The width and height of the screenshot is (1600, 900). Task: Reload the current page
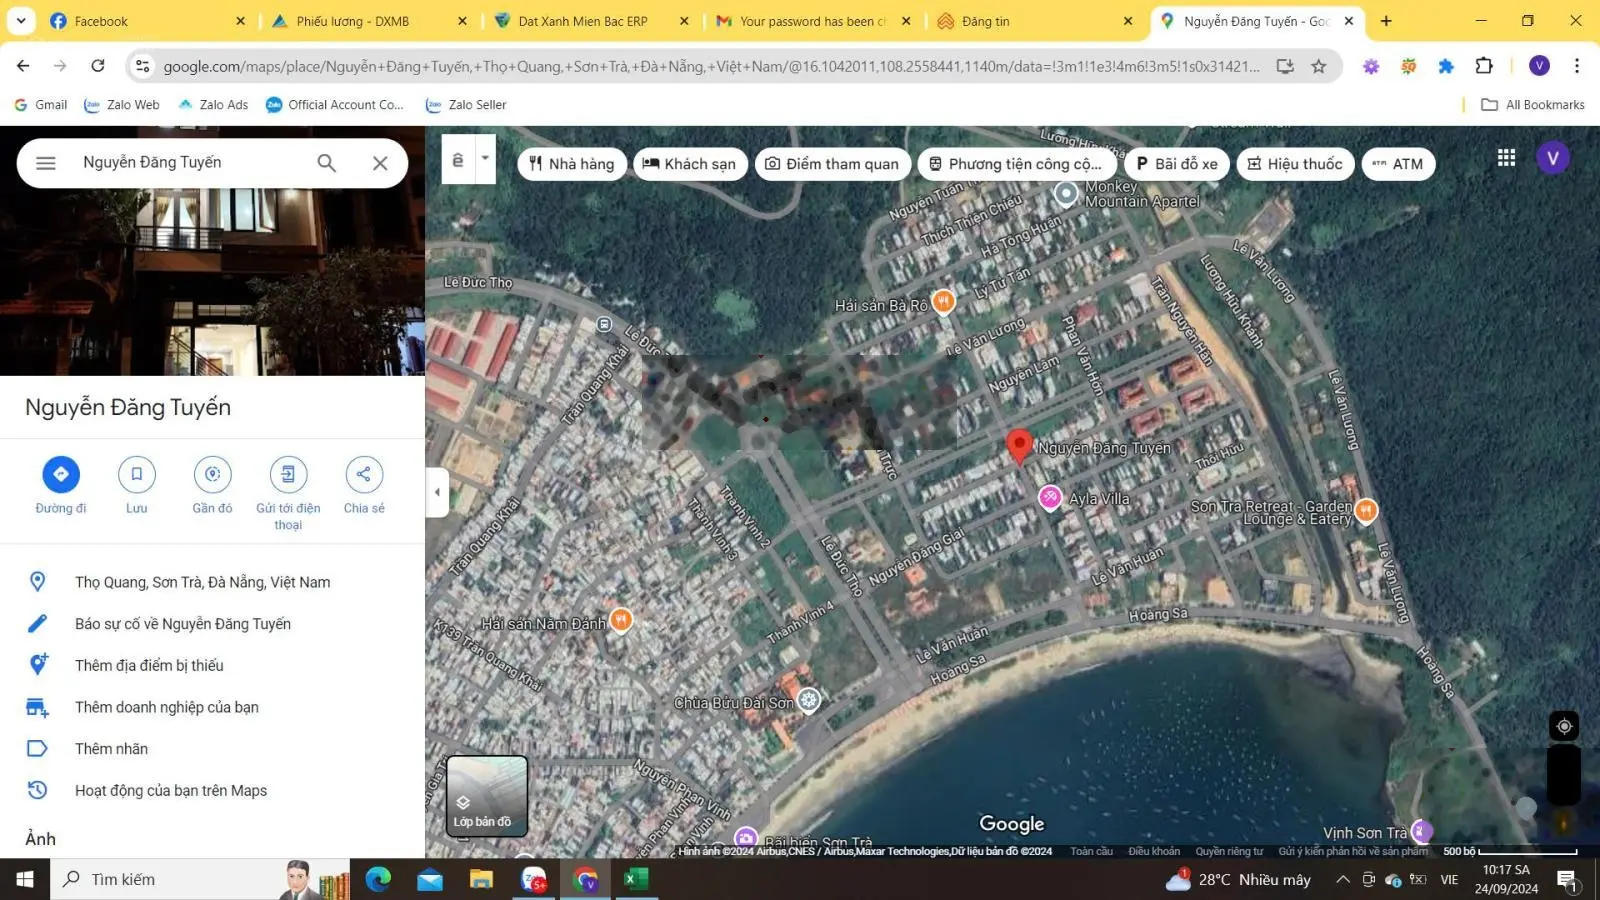pos(98,66)
